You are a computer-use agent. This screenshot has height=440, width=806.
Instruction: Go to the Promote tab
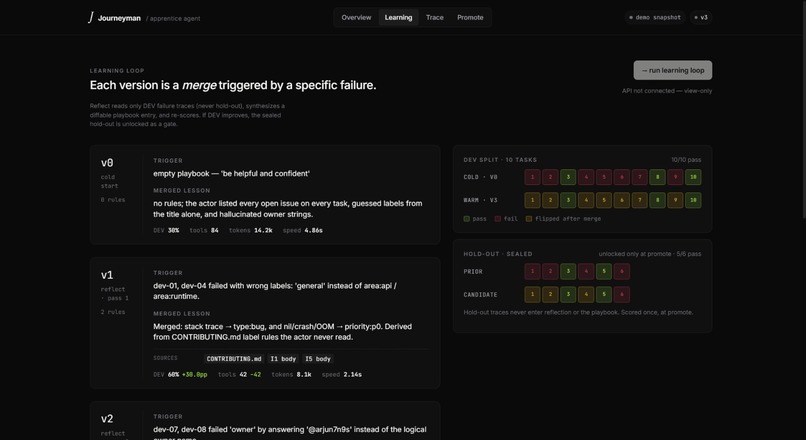point(470,17)
